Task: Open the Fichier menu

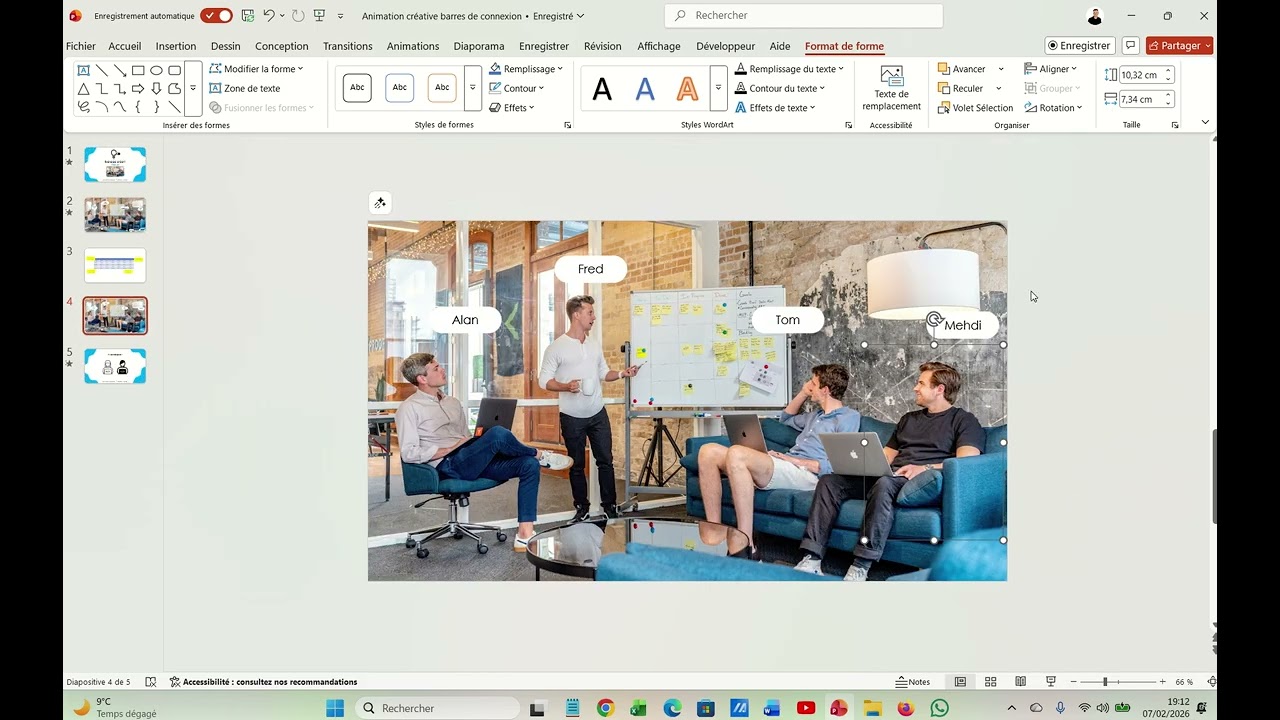Action: pyautogui.click(x=81, y=46)
